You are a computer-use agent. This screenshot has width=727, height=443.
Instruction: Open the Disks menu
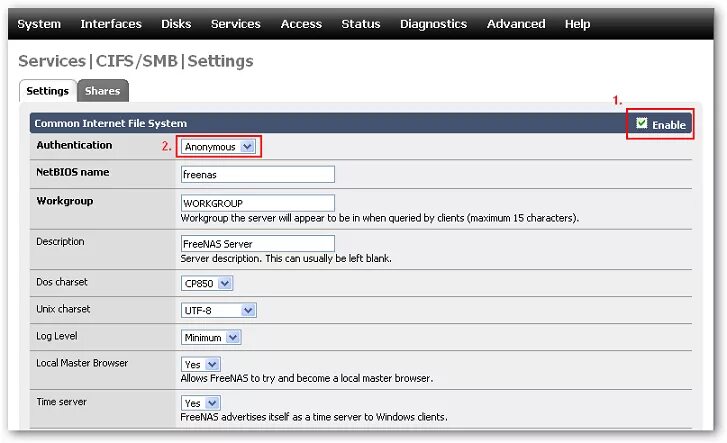click(176, 24)
